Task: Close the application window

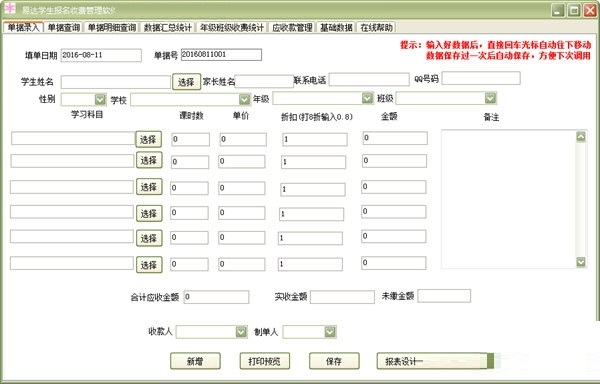Action: click(x=590, y=10)
